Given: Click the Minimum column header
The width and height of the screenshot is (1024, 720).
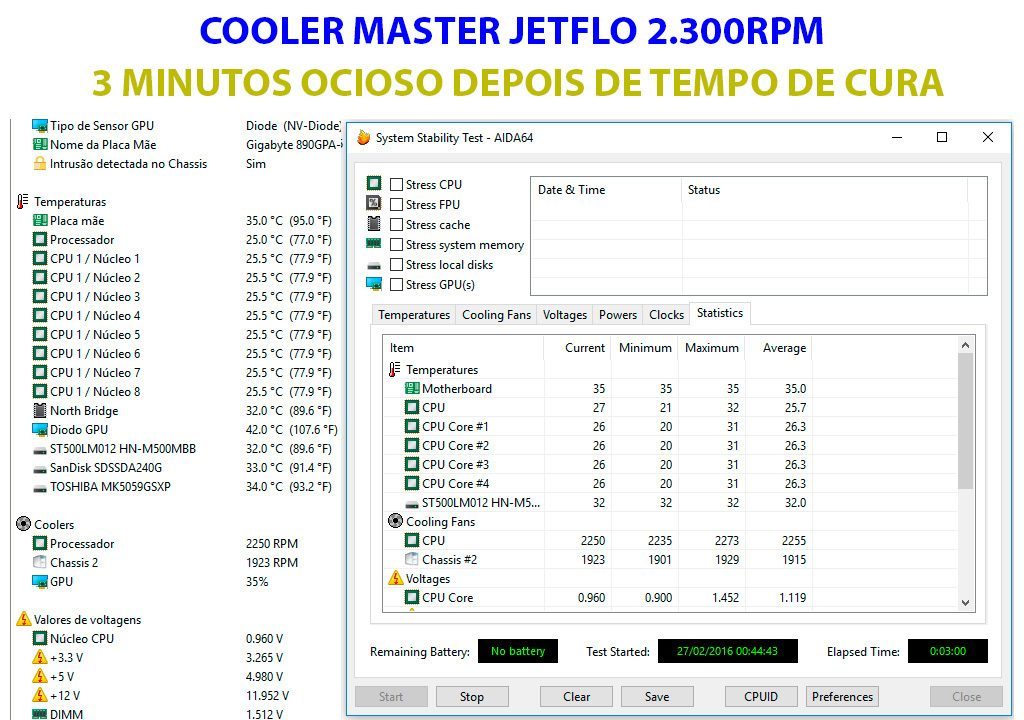Looking at the screenshot, I should point(645,348).
